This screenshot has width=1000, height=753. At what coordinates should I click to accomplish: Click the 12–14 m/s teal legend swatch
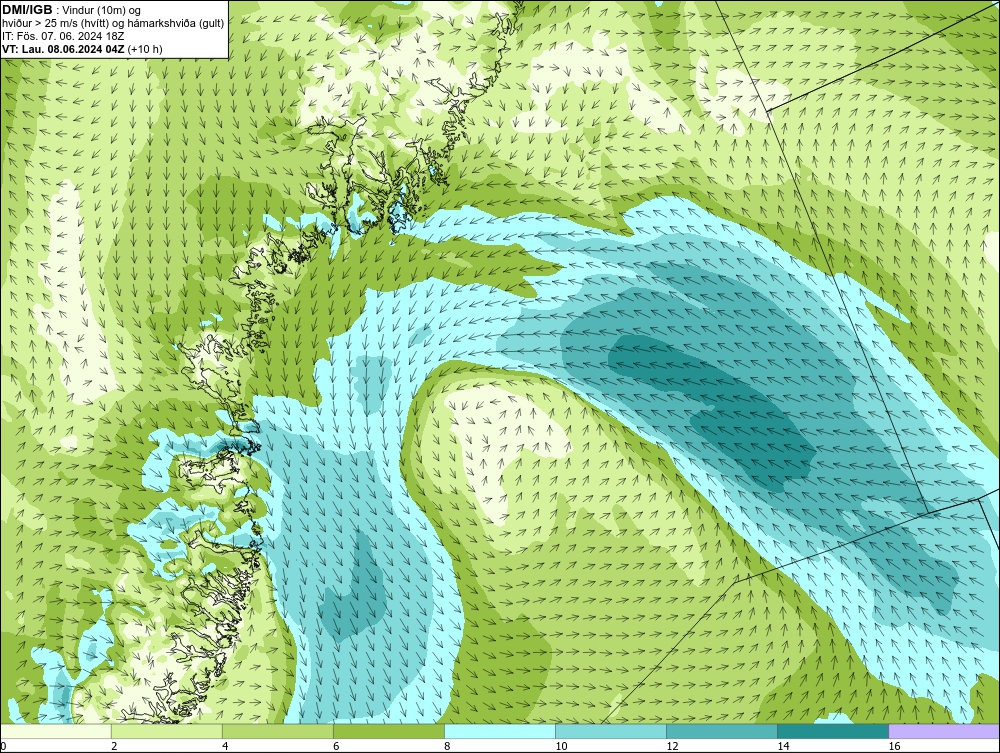722,731
